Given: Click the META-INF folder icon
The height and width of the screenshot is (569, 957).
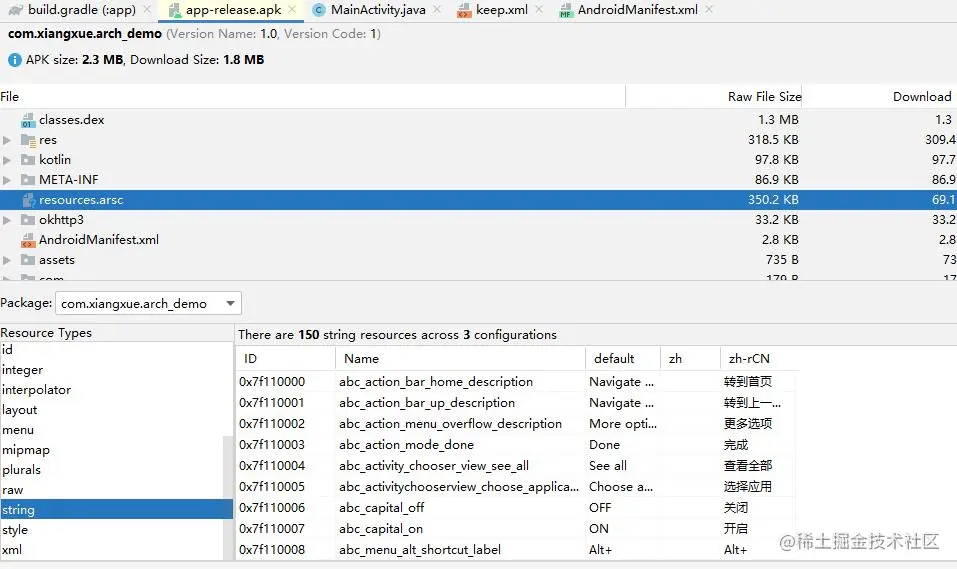Looking at the screenshot, I should click(x=27, y=180).
